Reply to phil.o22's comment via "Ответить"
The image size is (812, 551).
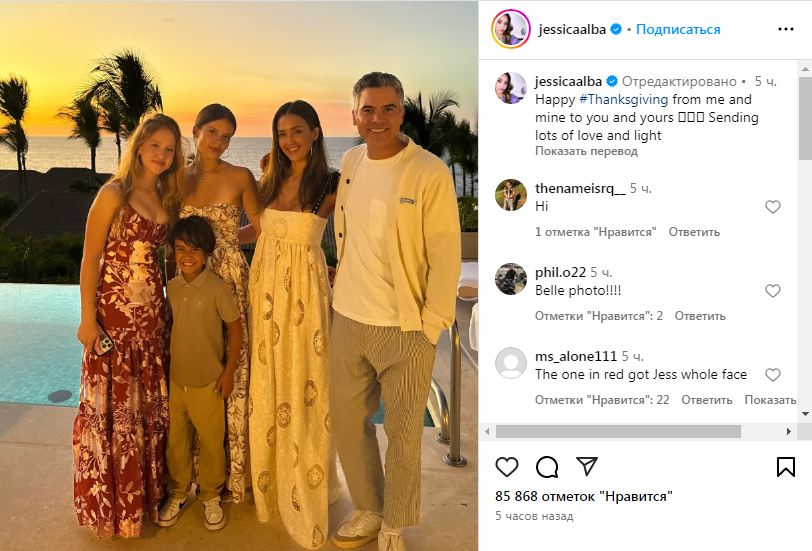click(700, 316)
